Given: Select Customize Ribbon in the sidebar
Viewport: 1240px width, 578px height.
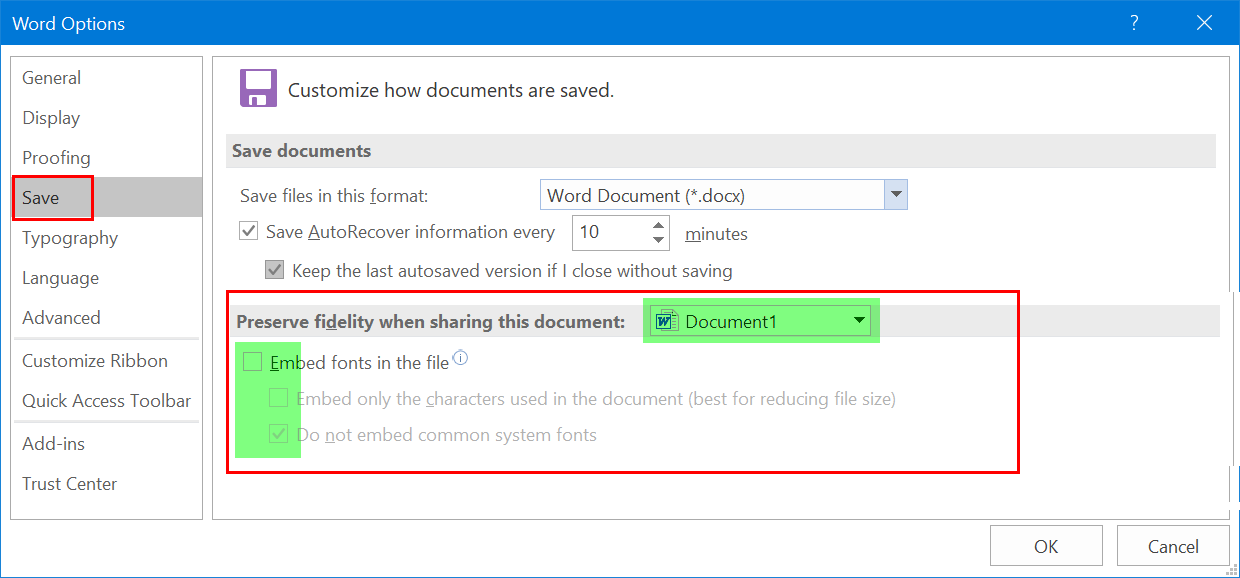Looking at the screenshot, I should (95, 361).
